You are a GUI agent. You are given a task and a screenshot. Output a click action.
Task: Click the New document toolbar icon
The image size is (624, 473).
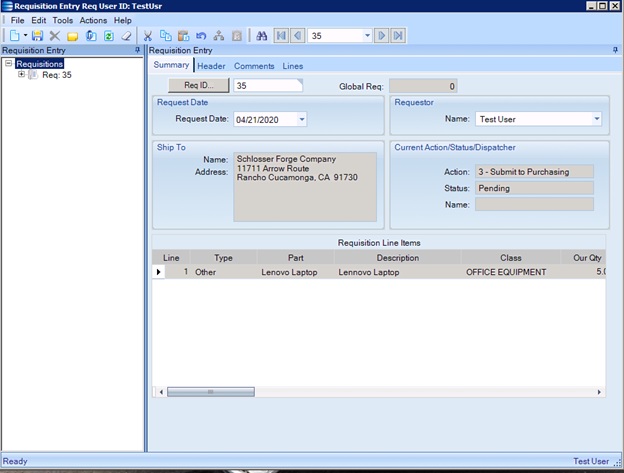point(15,36)
